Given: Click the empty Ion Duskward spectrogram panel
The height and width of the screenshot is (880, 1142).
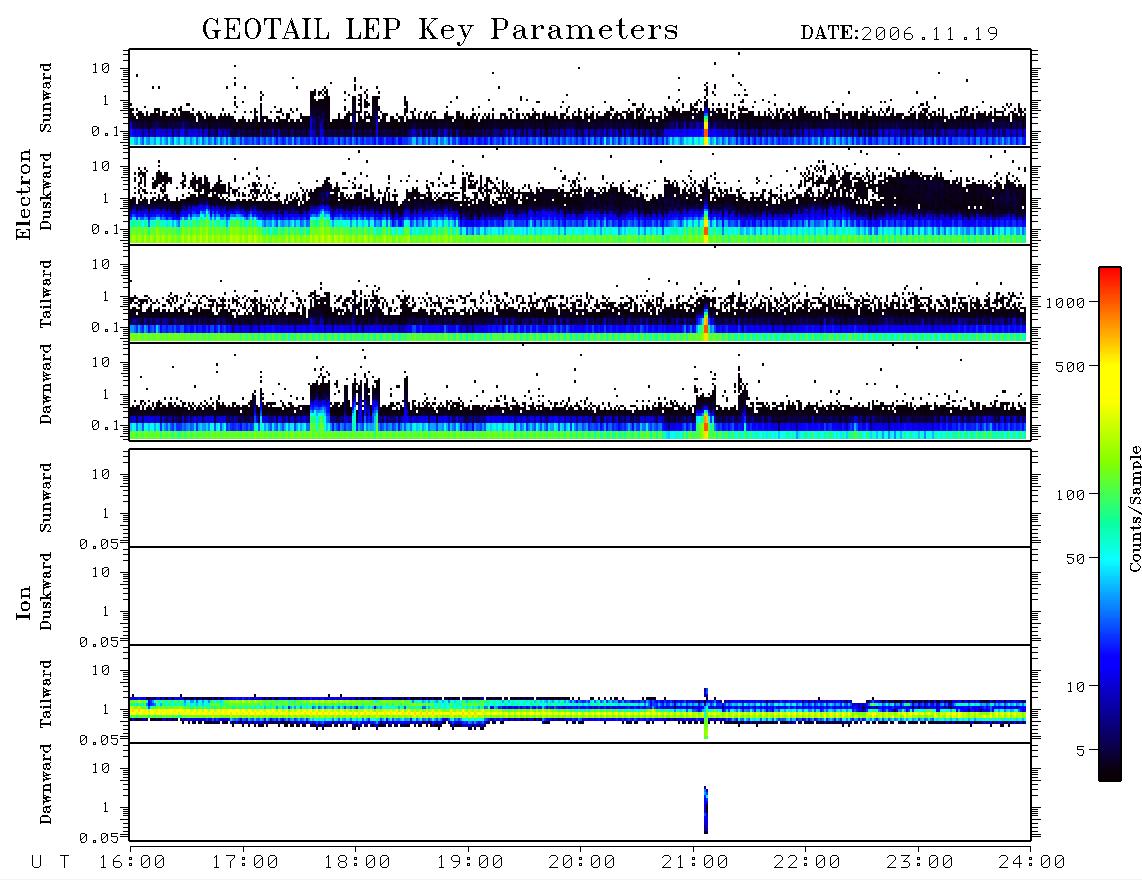Looking at the screenshot, I should (580, 596).
